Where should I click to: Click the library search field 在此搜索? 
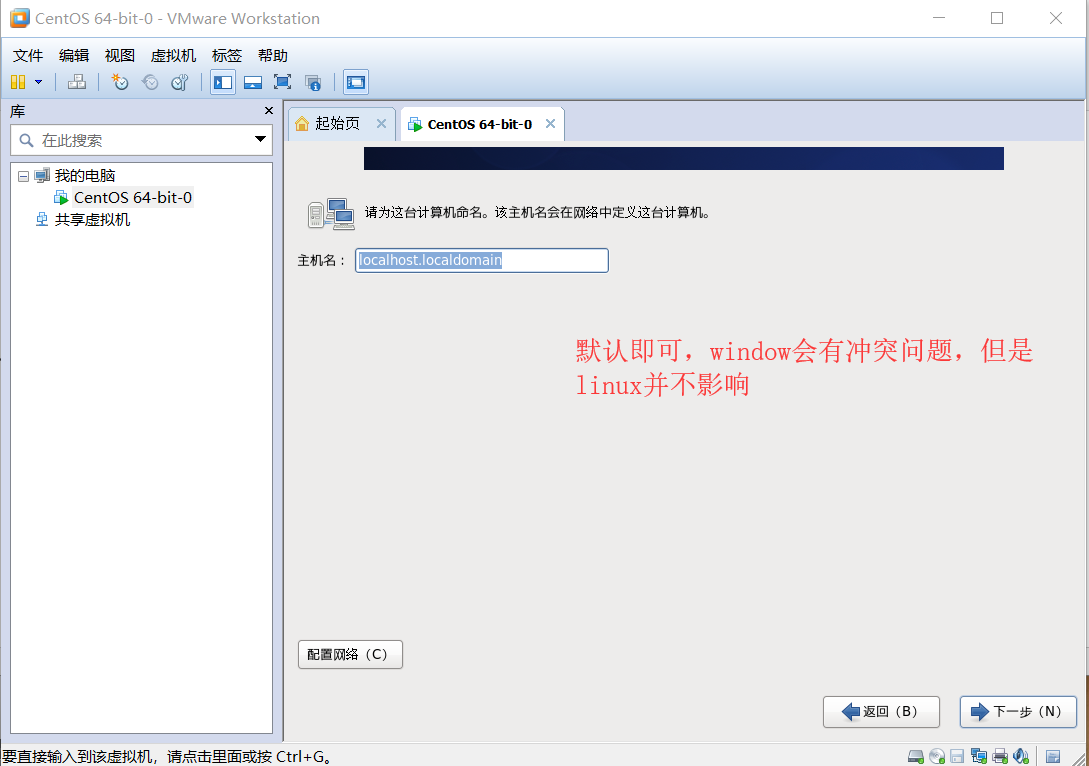pos(142,140)
